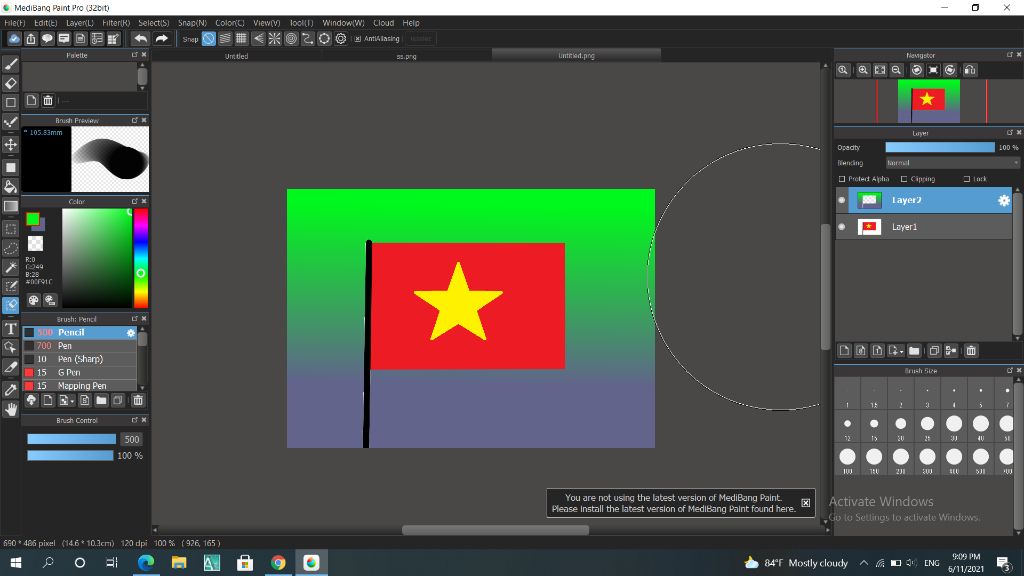Adjust the layer Opacity slider
This screenshot has width=1024, height=576.
click(940, 148)
